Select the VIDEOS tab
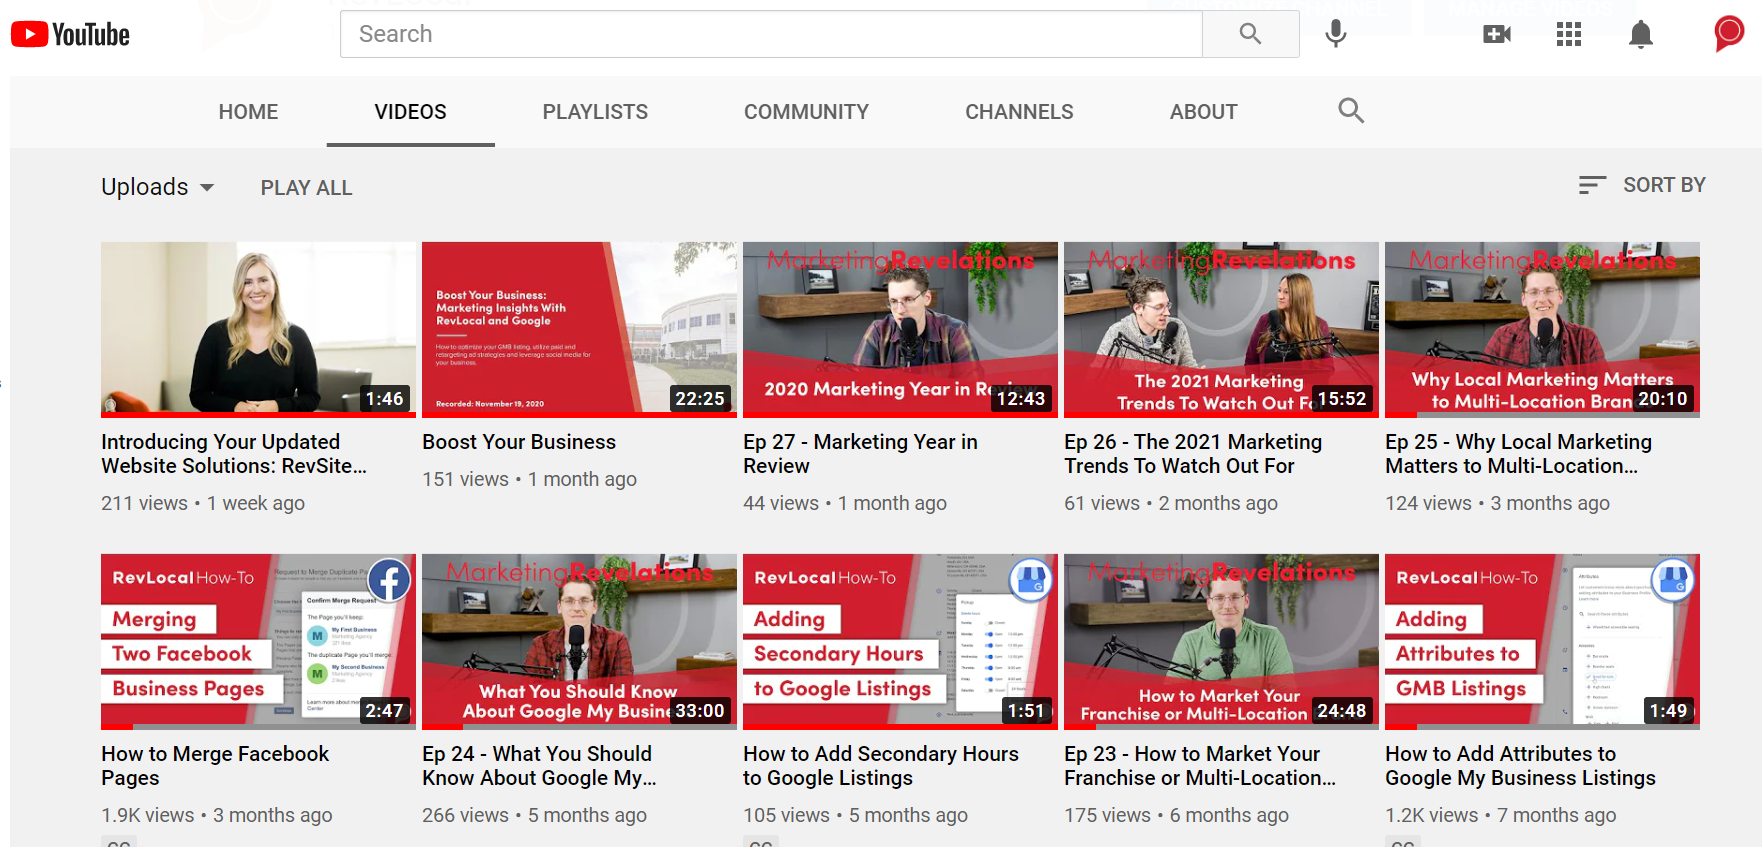1762x847 pixels. [411, 112]
